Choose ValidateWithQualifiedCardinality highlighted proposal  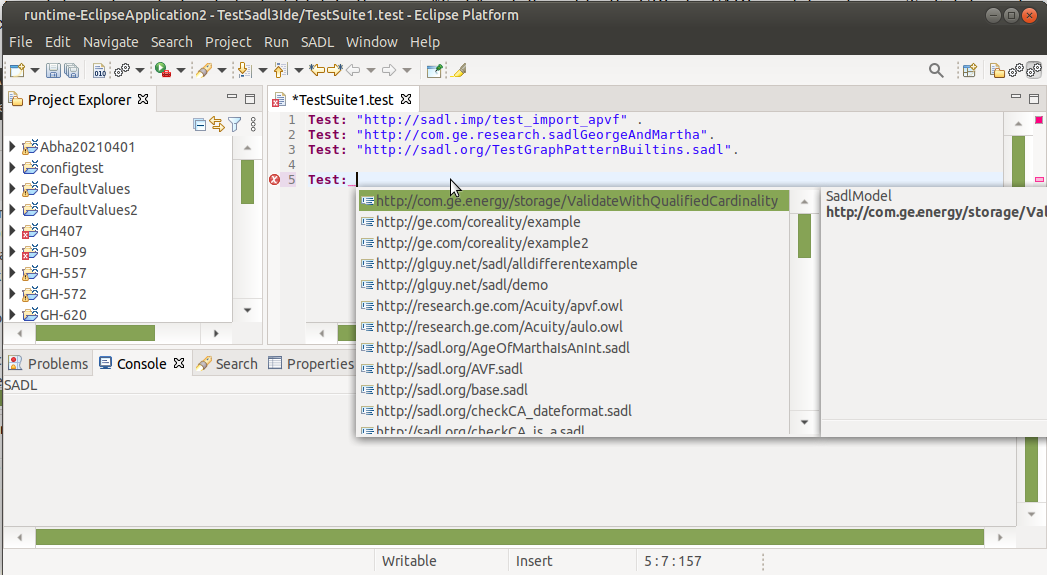pos(574,201)
